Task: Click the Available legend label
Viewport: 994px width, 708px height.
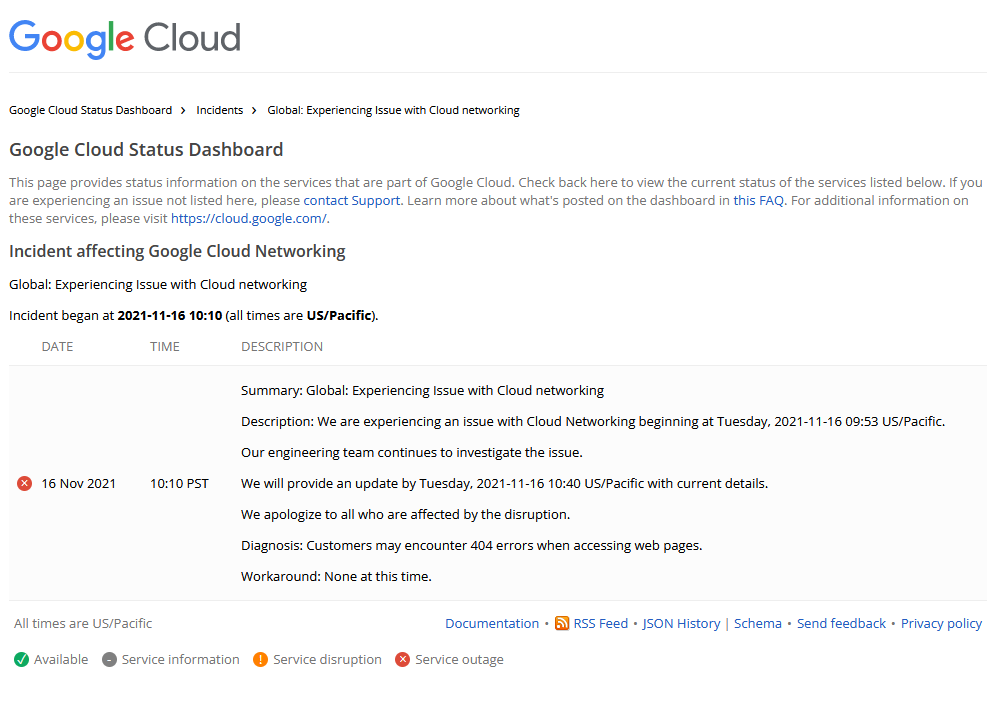Action: pos(61,660)
